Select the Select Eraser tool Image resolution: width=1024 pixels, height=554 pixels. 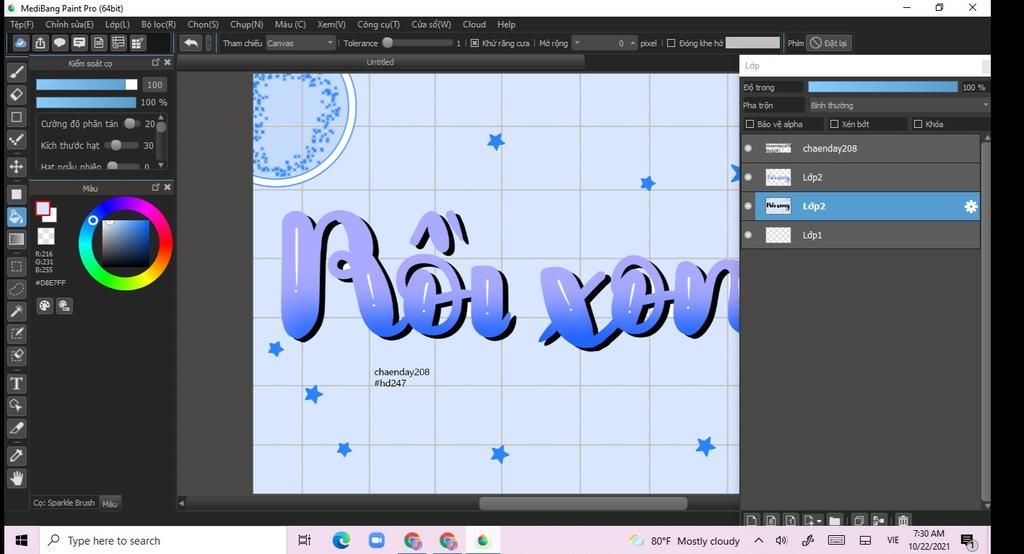(16, 356)
